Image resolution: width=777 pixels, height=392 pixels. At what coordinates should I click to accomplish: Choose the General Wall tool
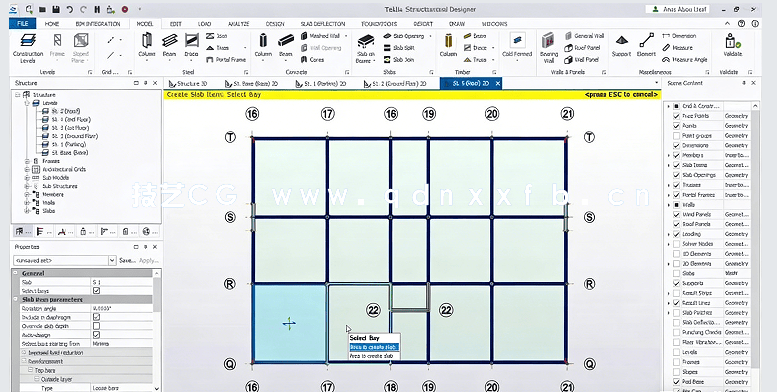pos(585,36)
